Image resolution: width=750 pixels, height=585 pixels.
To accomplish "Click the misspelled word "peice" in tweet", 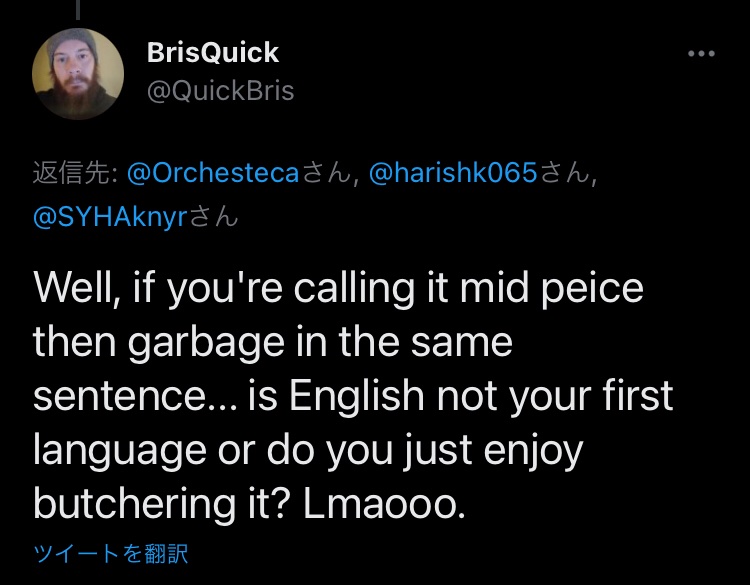I will coord(592,290).
